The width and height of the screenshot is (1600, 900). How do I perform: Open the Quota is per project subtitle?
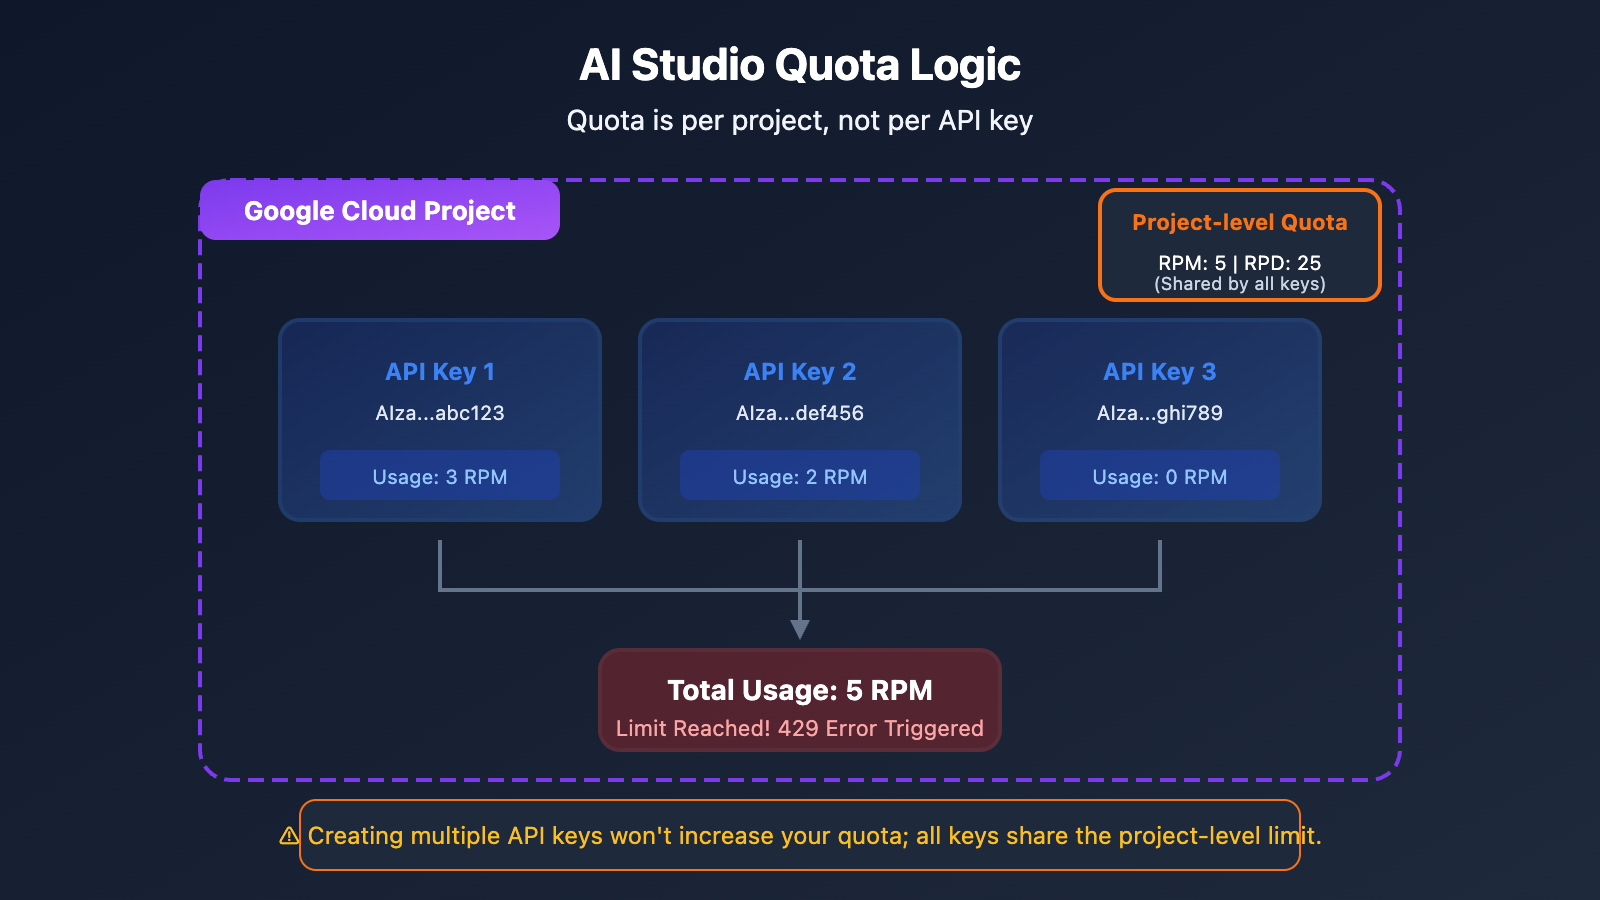[x=800, y=120]
